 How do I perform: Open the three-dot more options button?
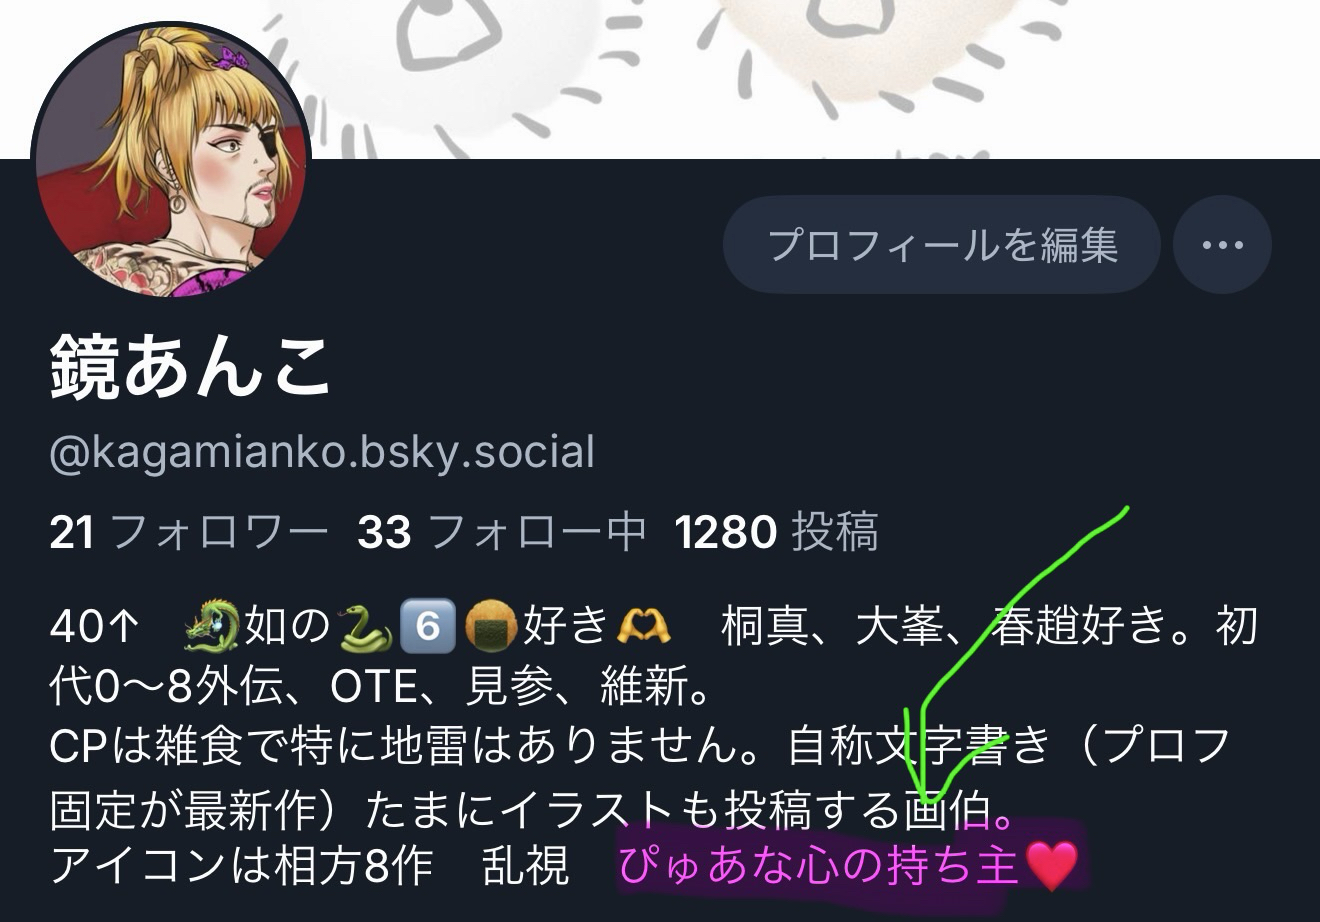1222,245
